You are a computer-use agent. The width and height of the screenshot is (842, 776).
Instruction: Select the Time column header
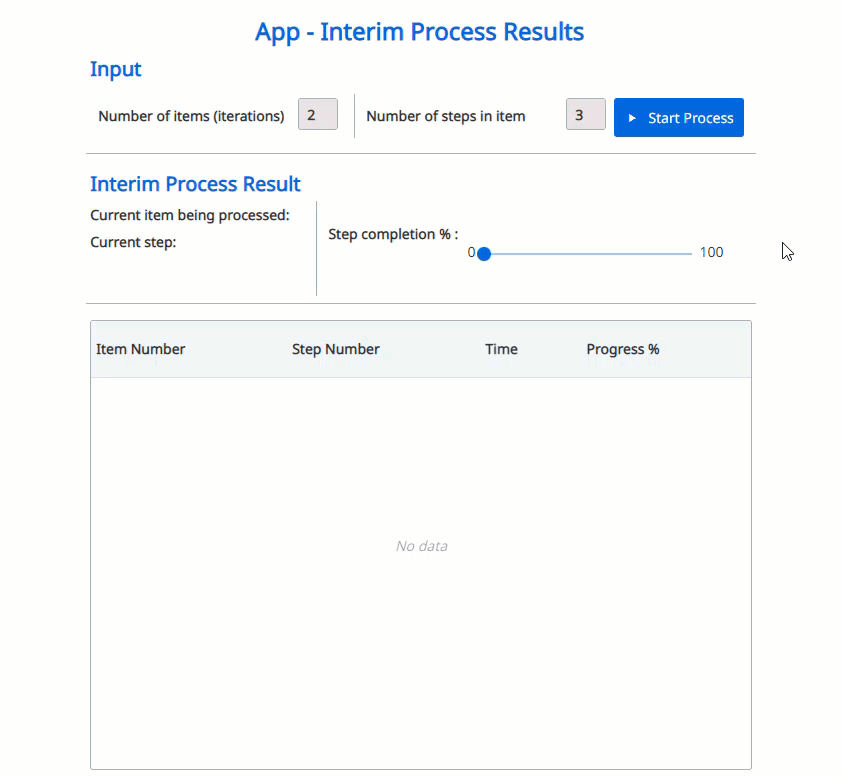coord(501,349)
